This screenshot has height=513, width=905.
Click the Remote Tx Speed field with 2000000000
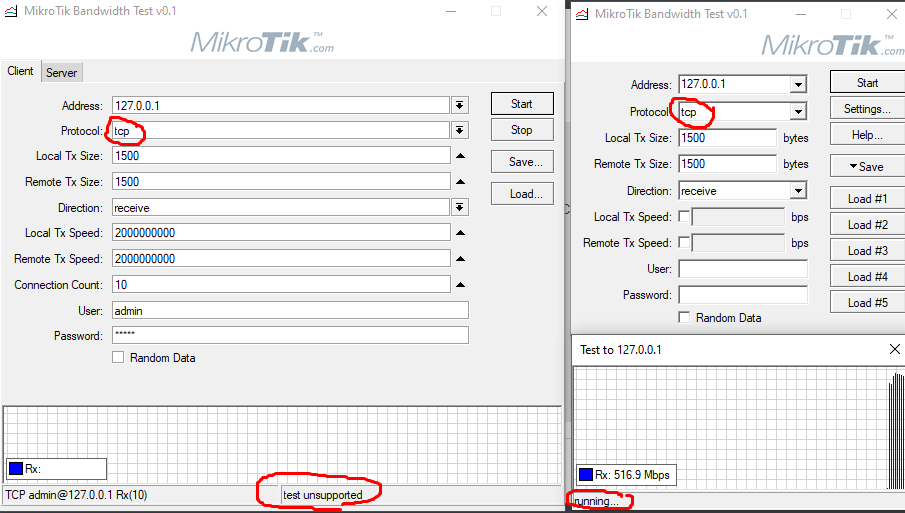click(281, 258)
